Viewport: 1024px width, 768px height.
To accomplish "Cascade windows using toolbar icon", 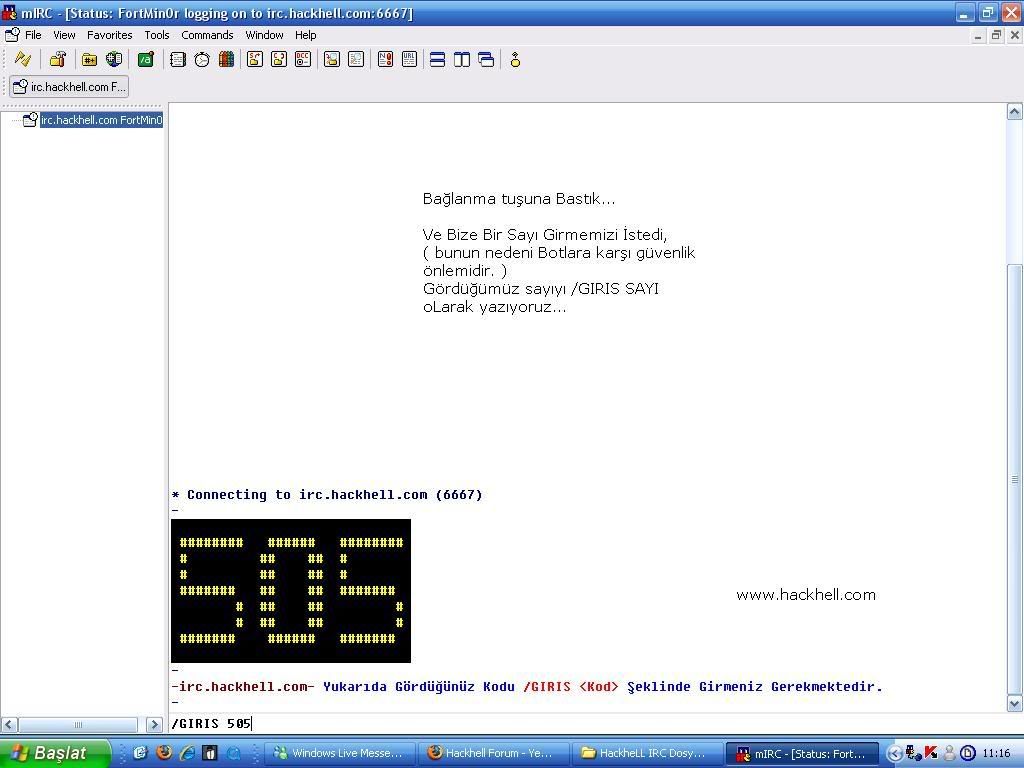I will (486, 59).
